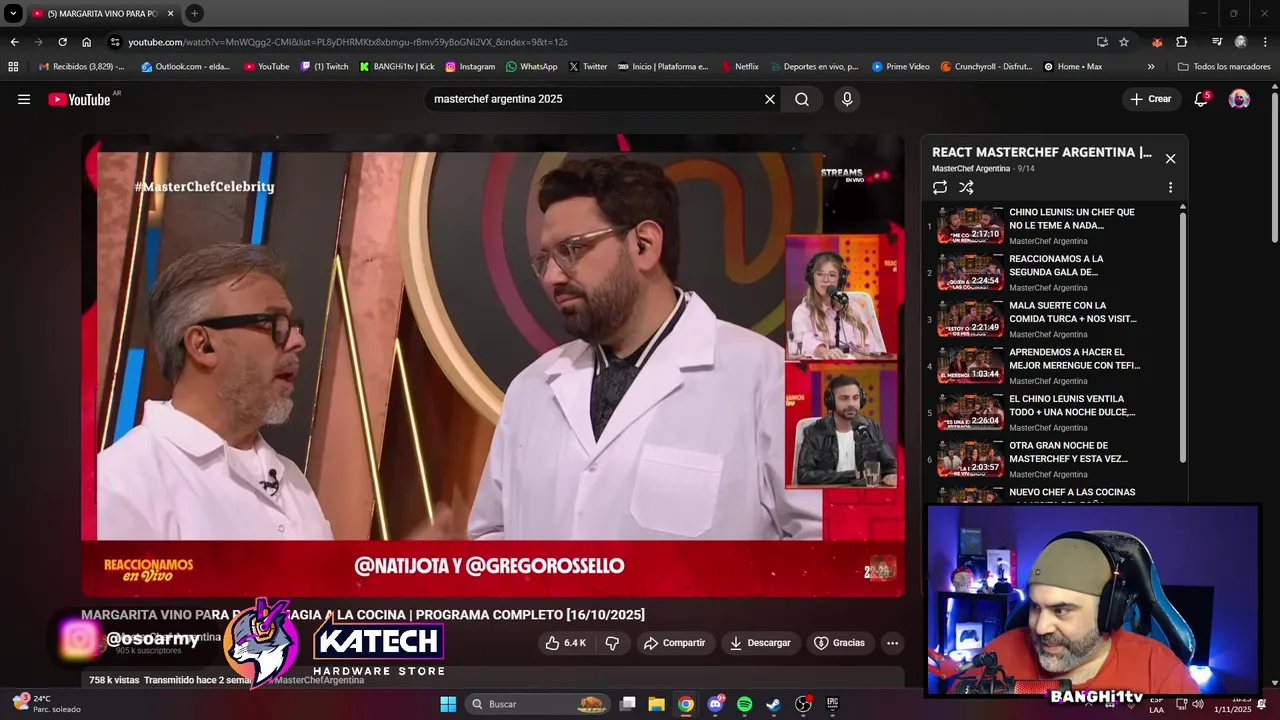Open the Crear upload menu

(x=1150, y=99)
